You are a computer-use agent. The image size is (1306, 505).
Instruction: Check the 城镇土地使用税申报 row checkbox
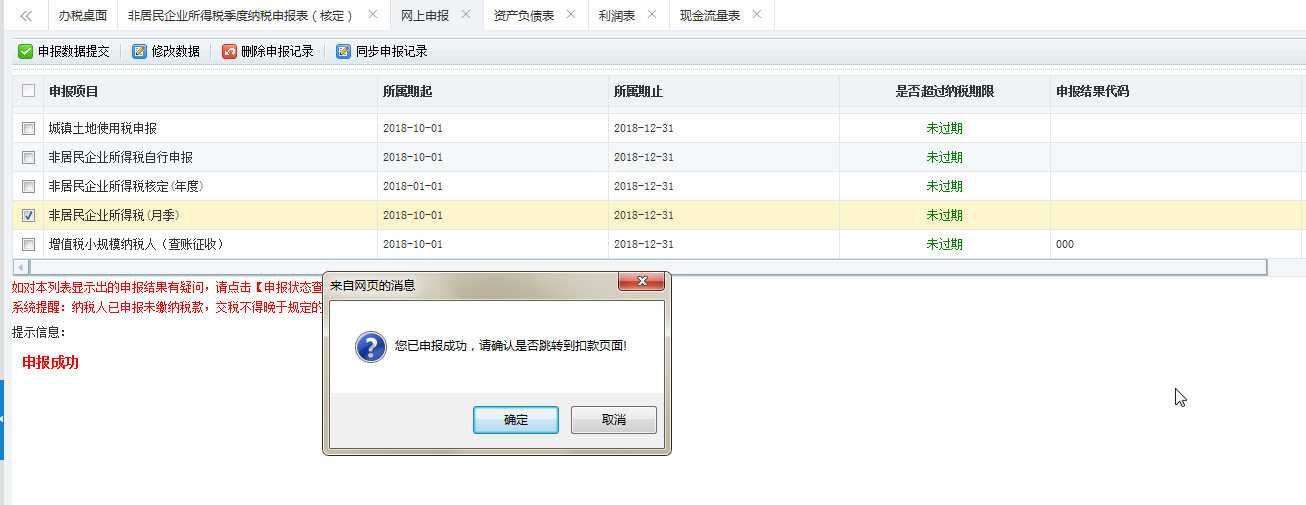[x=28, y=129]
